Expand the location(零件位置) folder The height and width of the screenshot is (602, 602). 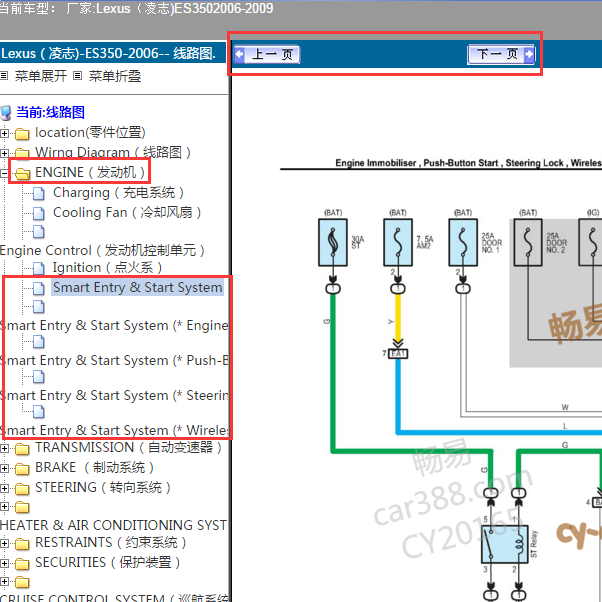click(x=4, y=134)
